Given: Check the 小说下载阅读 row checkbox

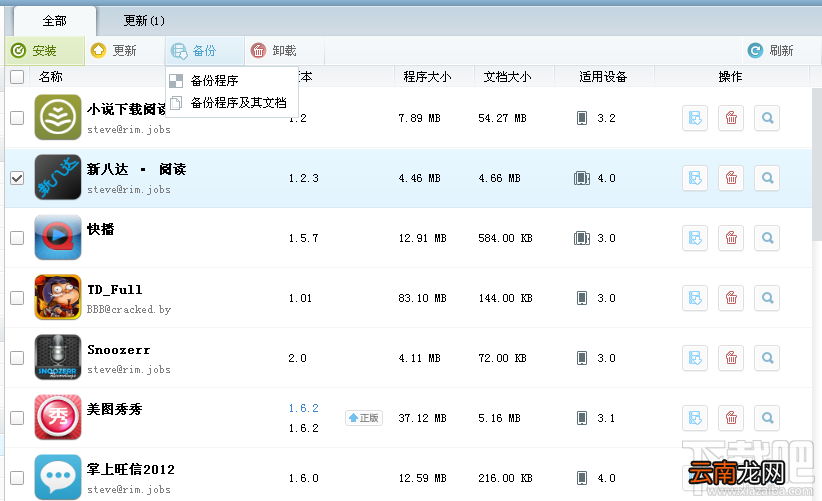Looking at the screenshot, I should (17, 118).
